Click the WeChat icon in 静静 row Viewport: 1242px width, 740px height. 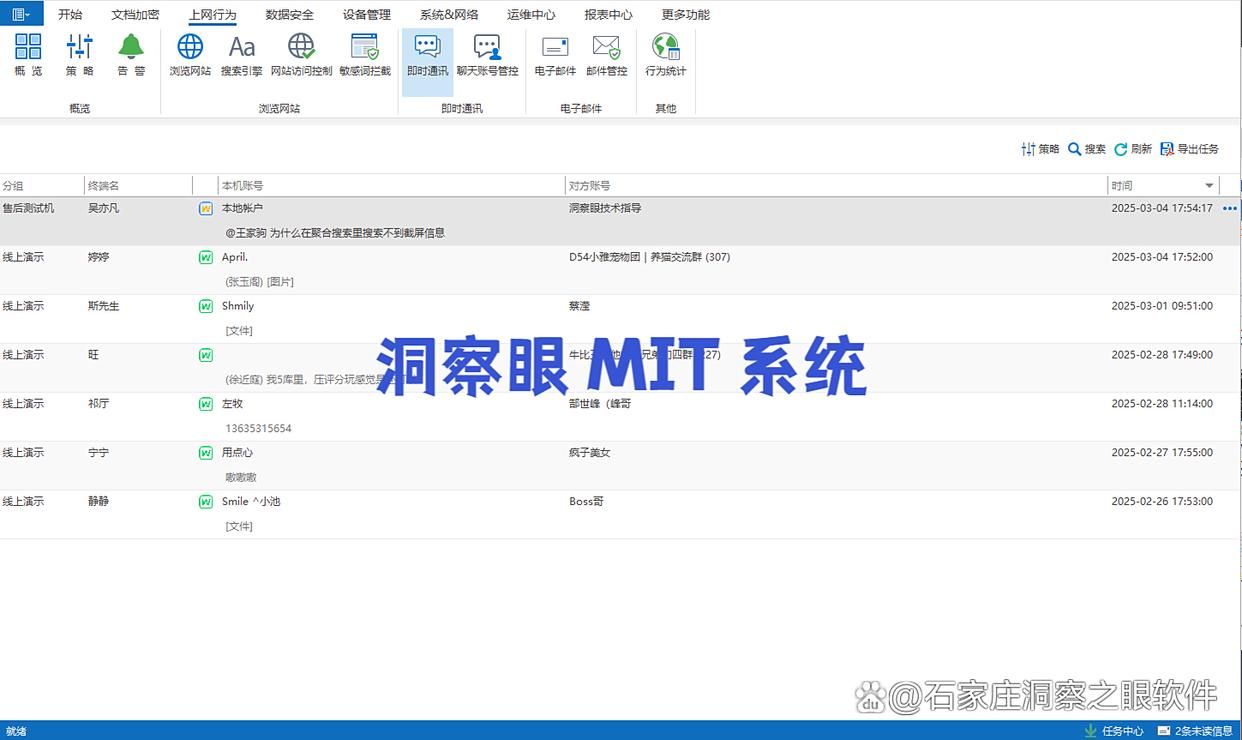(x=206, y=503)
